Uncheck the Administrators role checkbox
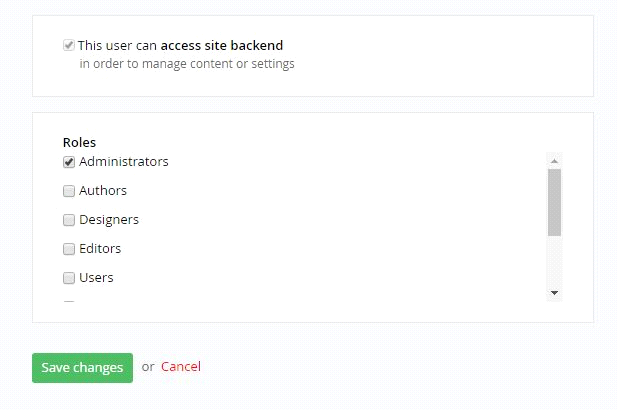 [69, 162]
